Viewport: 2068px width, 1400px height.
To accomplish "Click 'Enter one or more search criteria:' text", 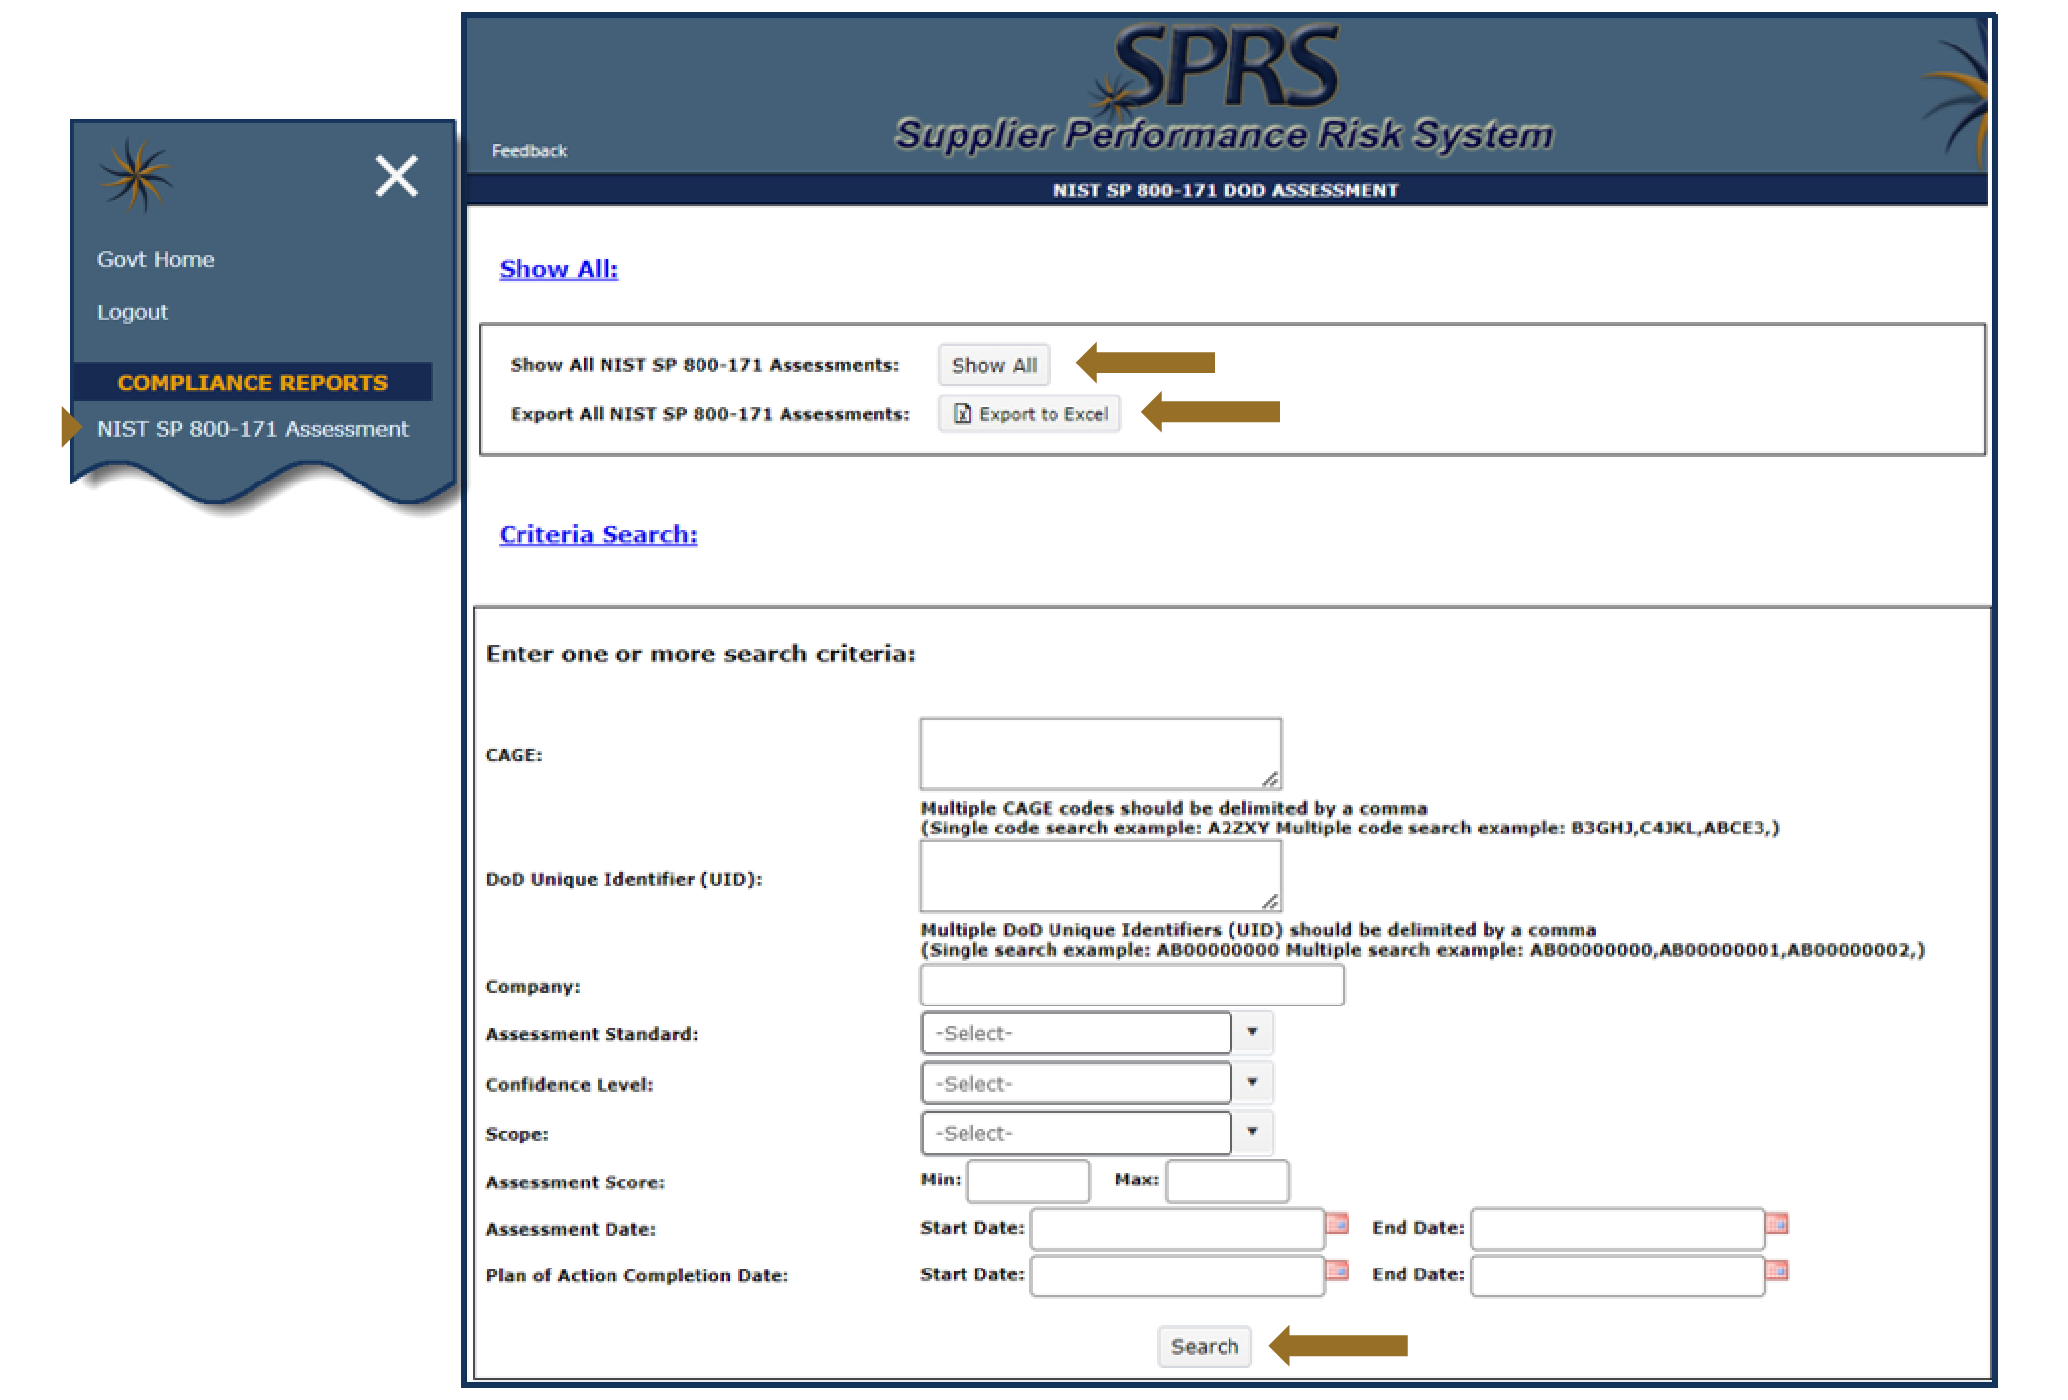I will tap(700, 654).
